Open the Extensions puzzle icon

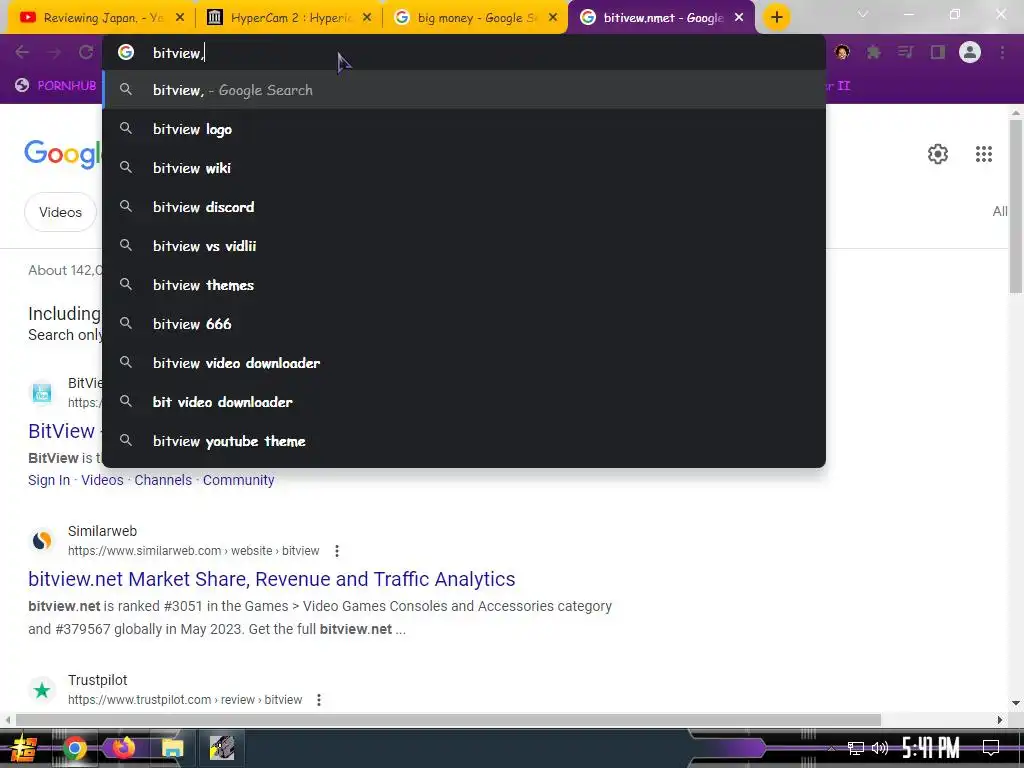click(x=874, y=52)
